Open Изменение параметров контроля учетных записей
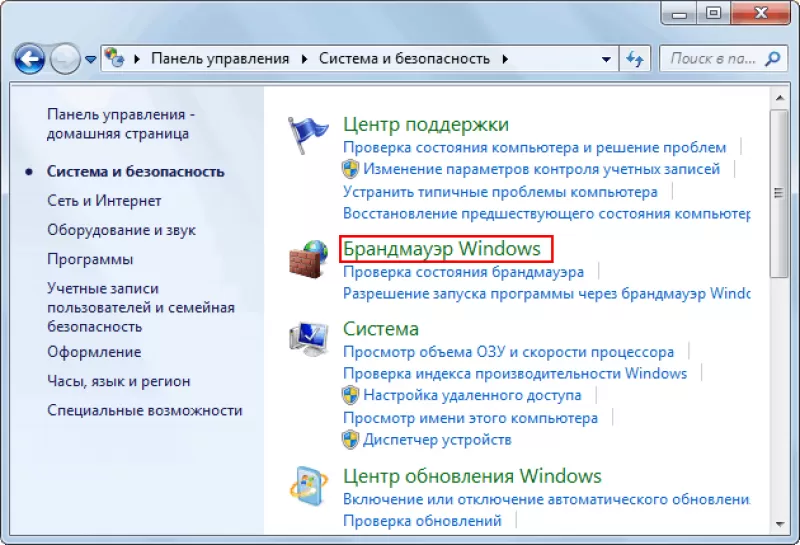Image resolution: width=800 pixels, height=545 pixels. [541, 169]
